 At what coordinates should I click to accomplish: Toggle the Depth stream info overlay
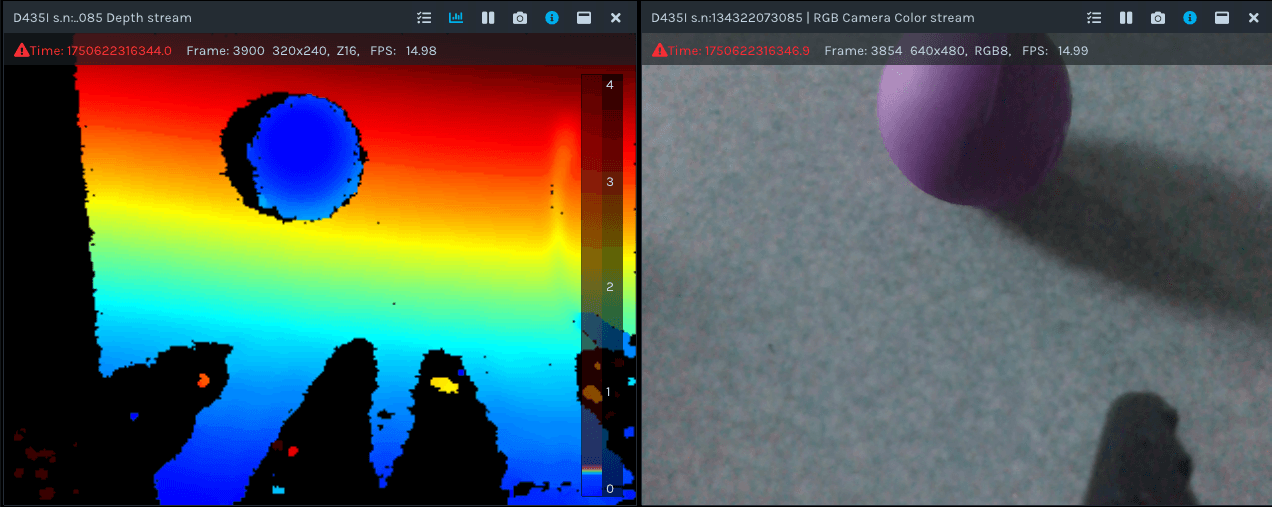click(551, 18)
